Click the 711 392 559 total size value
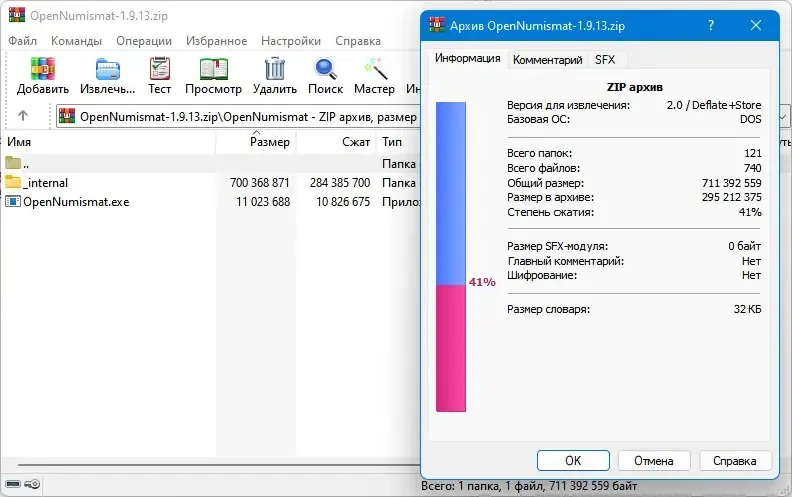Viewport: 792px width, 497px height. (731, 183)
